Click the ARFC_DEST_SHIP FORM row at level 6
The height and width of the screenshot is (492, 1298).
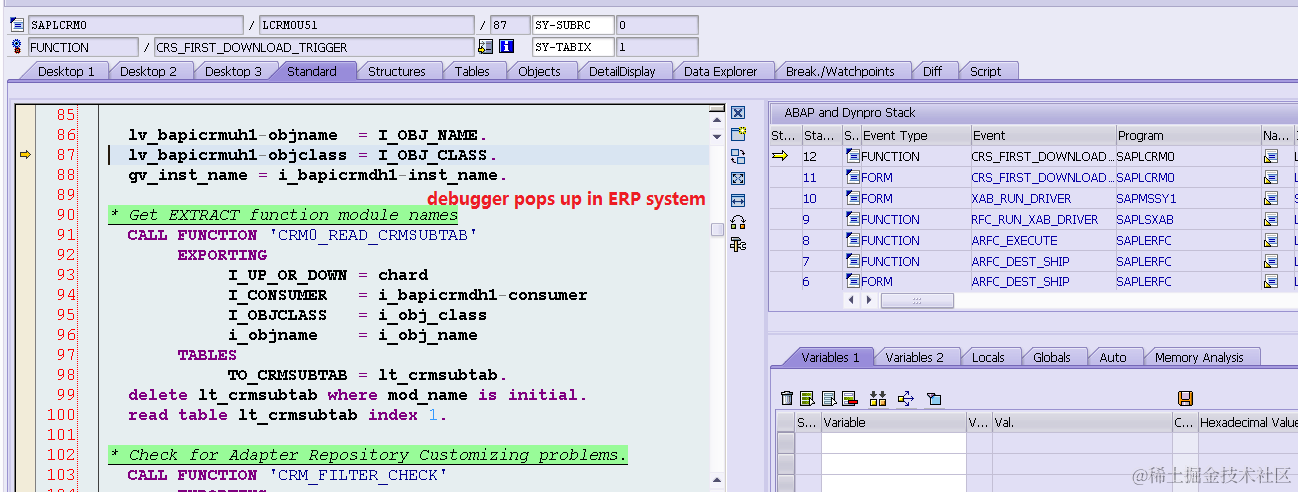click(x=1033, y=282)
